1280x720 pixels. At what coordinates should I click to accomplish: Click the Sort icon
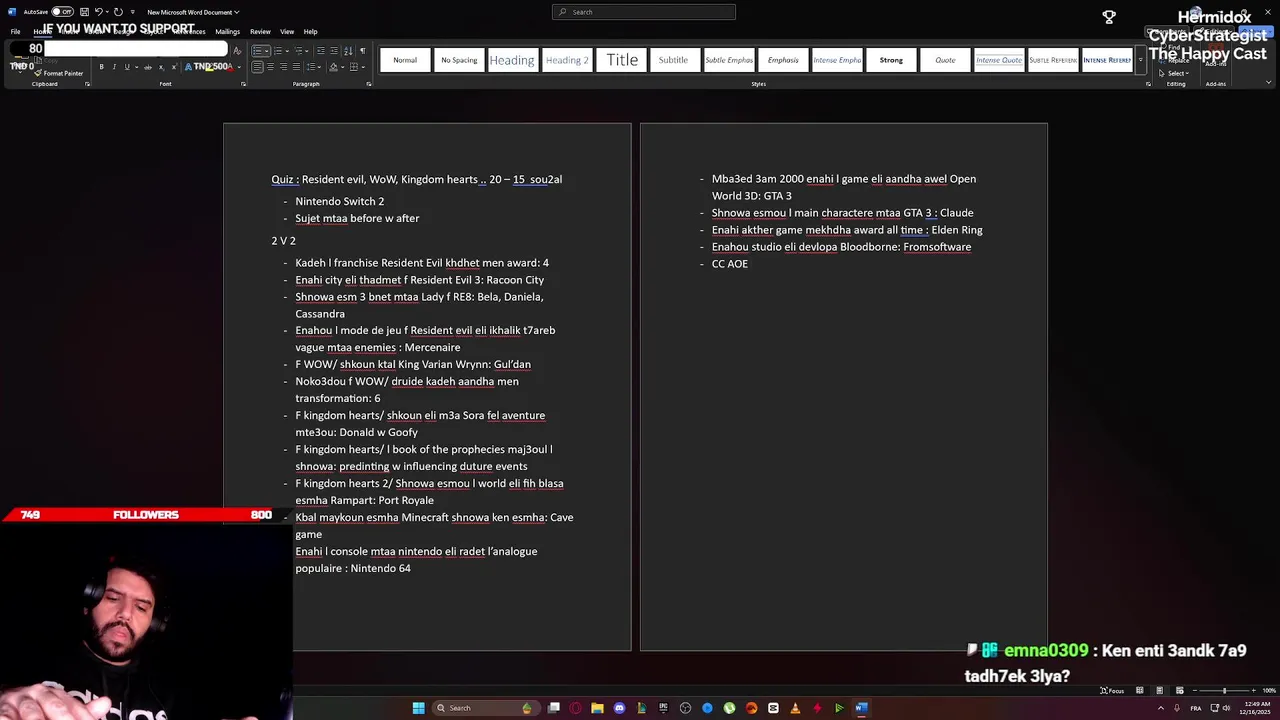click(348, 51)
